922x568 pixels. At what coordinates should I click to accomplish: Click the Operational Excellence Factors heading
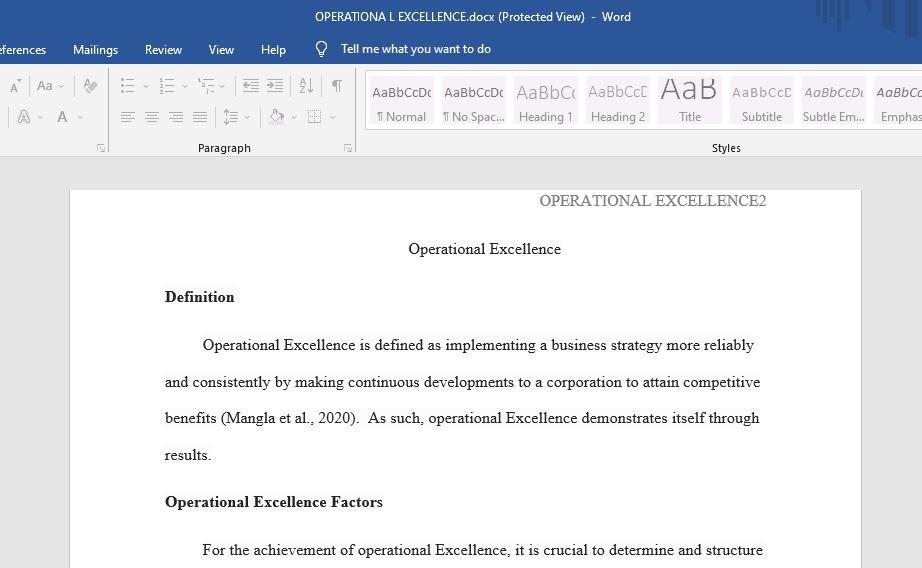click(274, 502)
